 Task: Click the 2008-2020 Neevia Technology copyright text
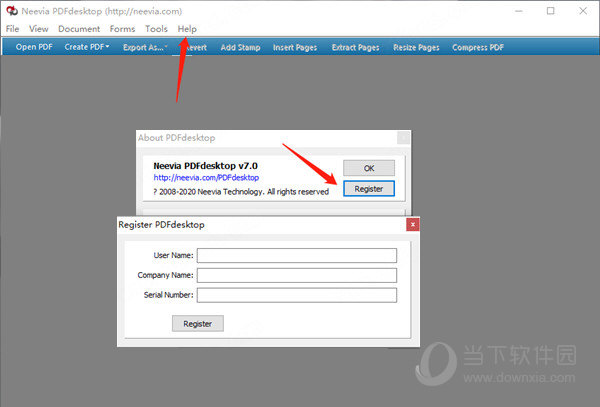(241, 192)
